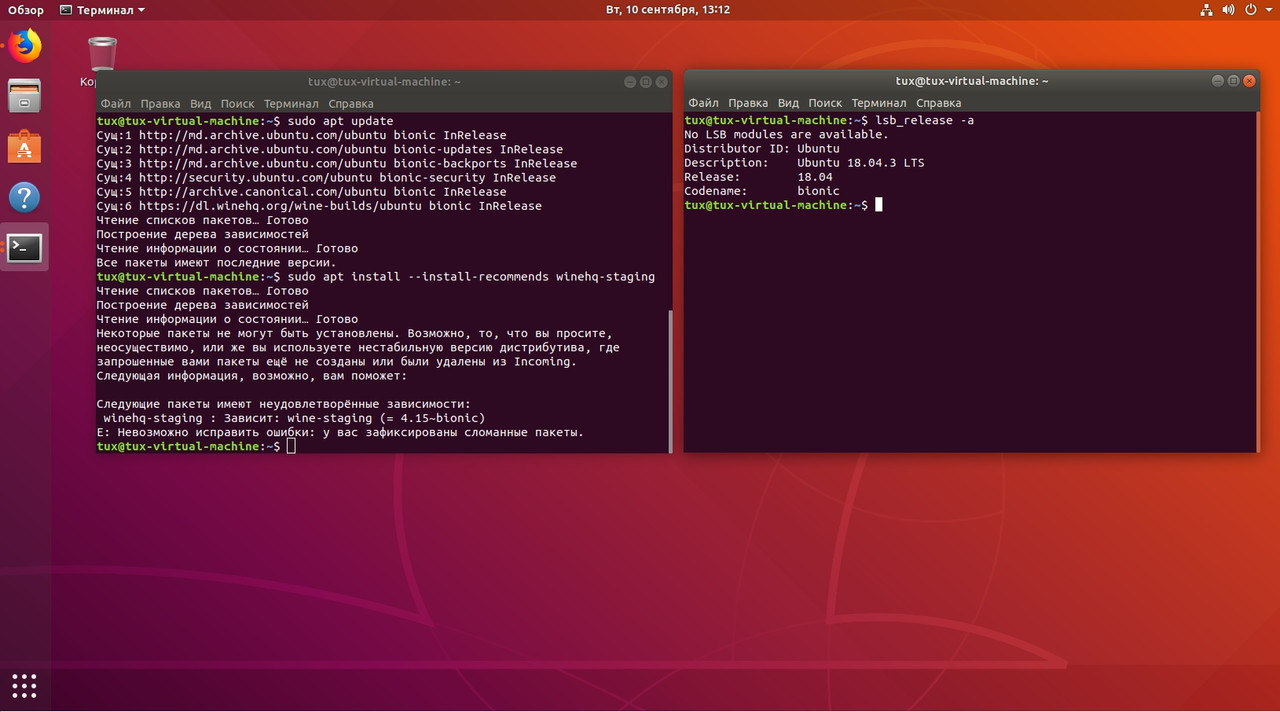Click the 'Codename: bionic' line
This screenshot has height=712, width=1280.
click(x=762, y=190)
